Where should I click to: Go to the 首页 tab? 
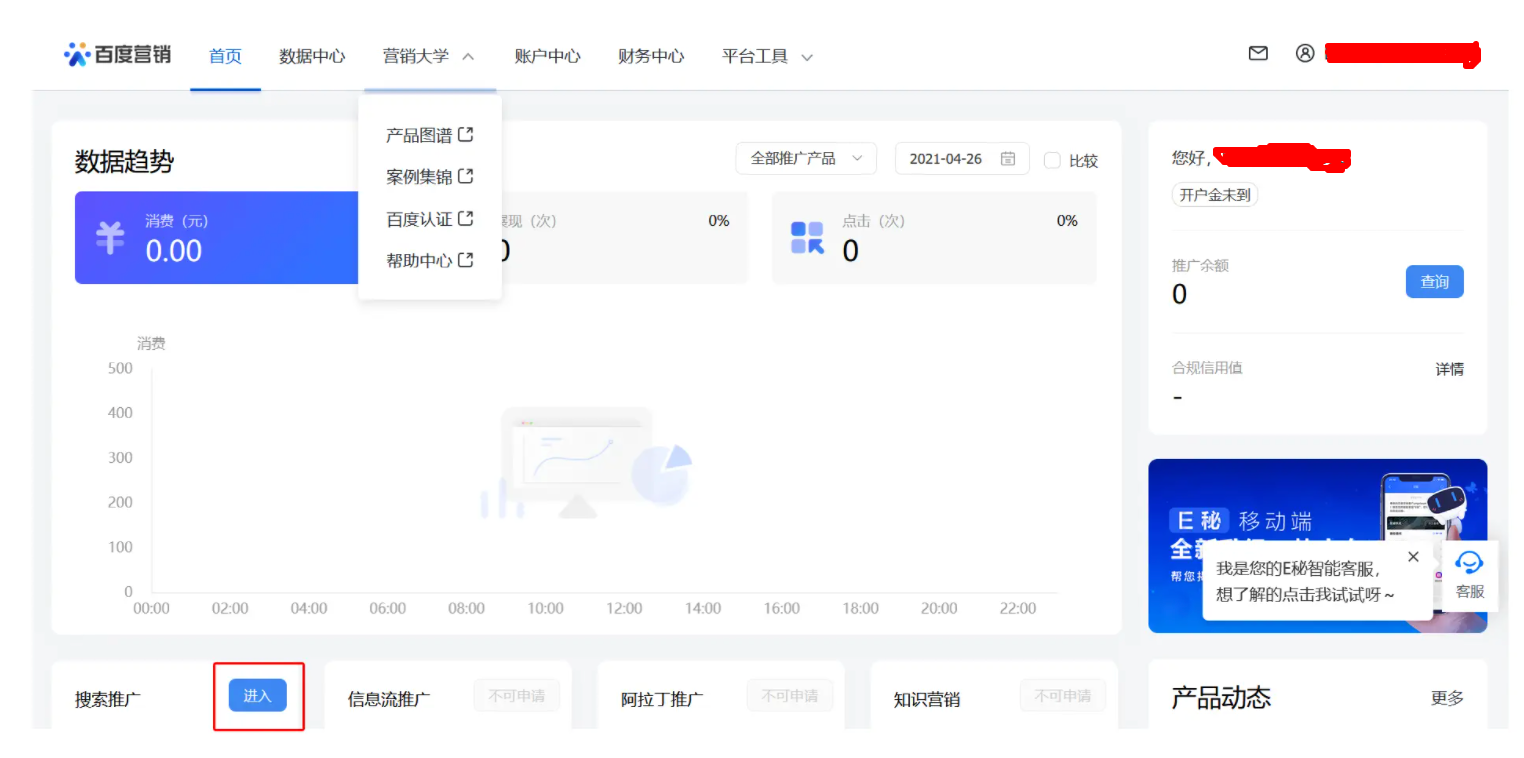225,56
